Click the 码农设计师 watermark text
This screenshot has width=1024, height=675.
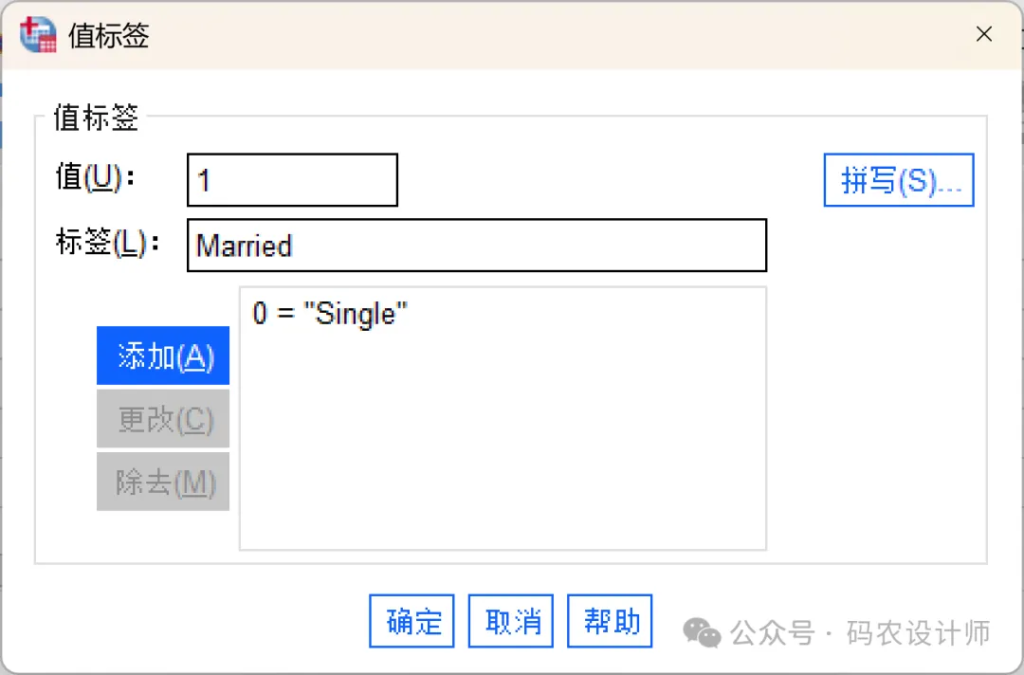coord(918,632)
